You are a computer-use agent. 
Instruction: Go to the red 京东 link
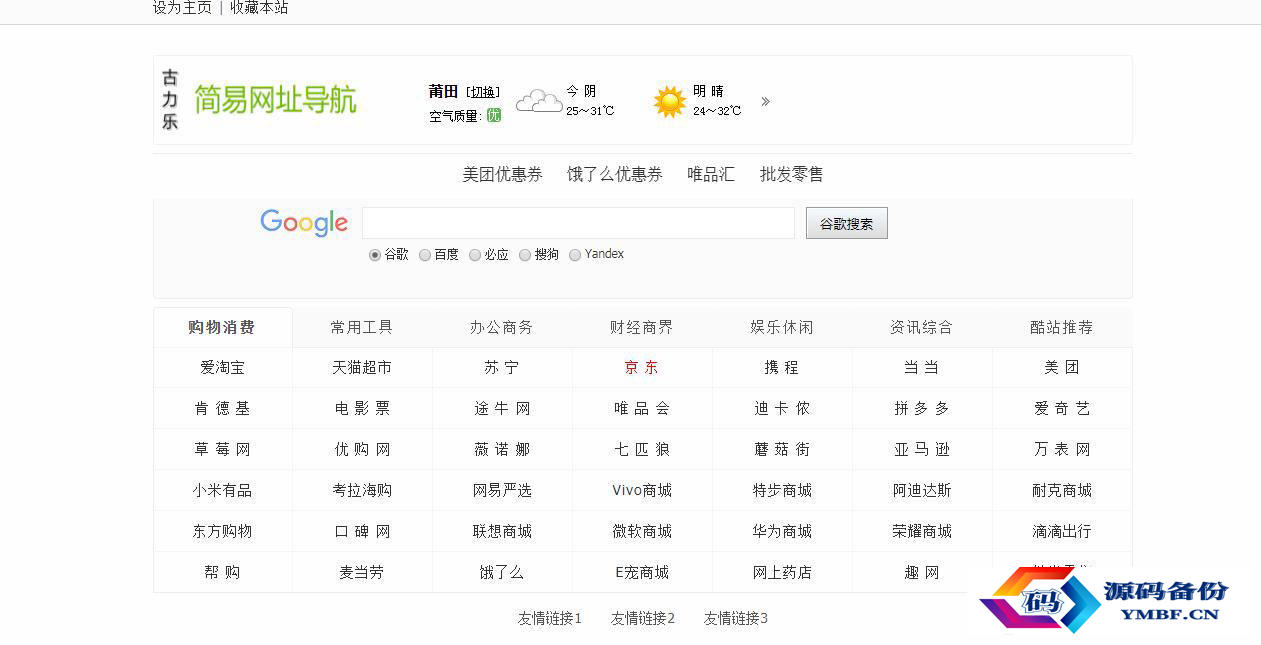pos(642,368)
